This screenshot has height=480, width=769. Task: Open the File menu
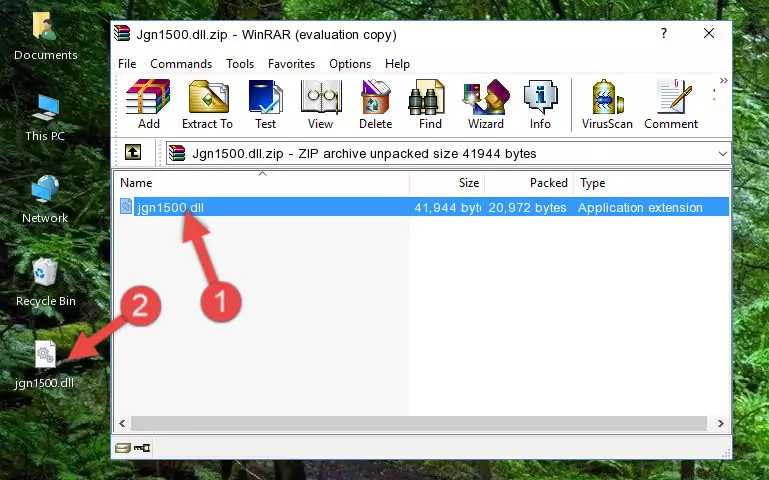[x=127, y=64]
